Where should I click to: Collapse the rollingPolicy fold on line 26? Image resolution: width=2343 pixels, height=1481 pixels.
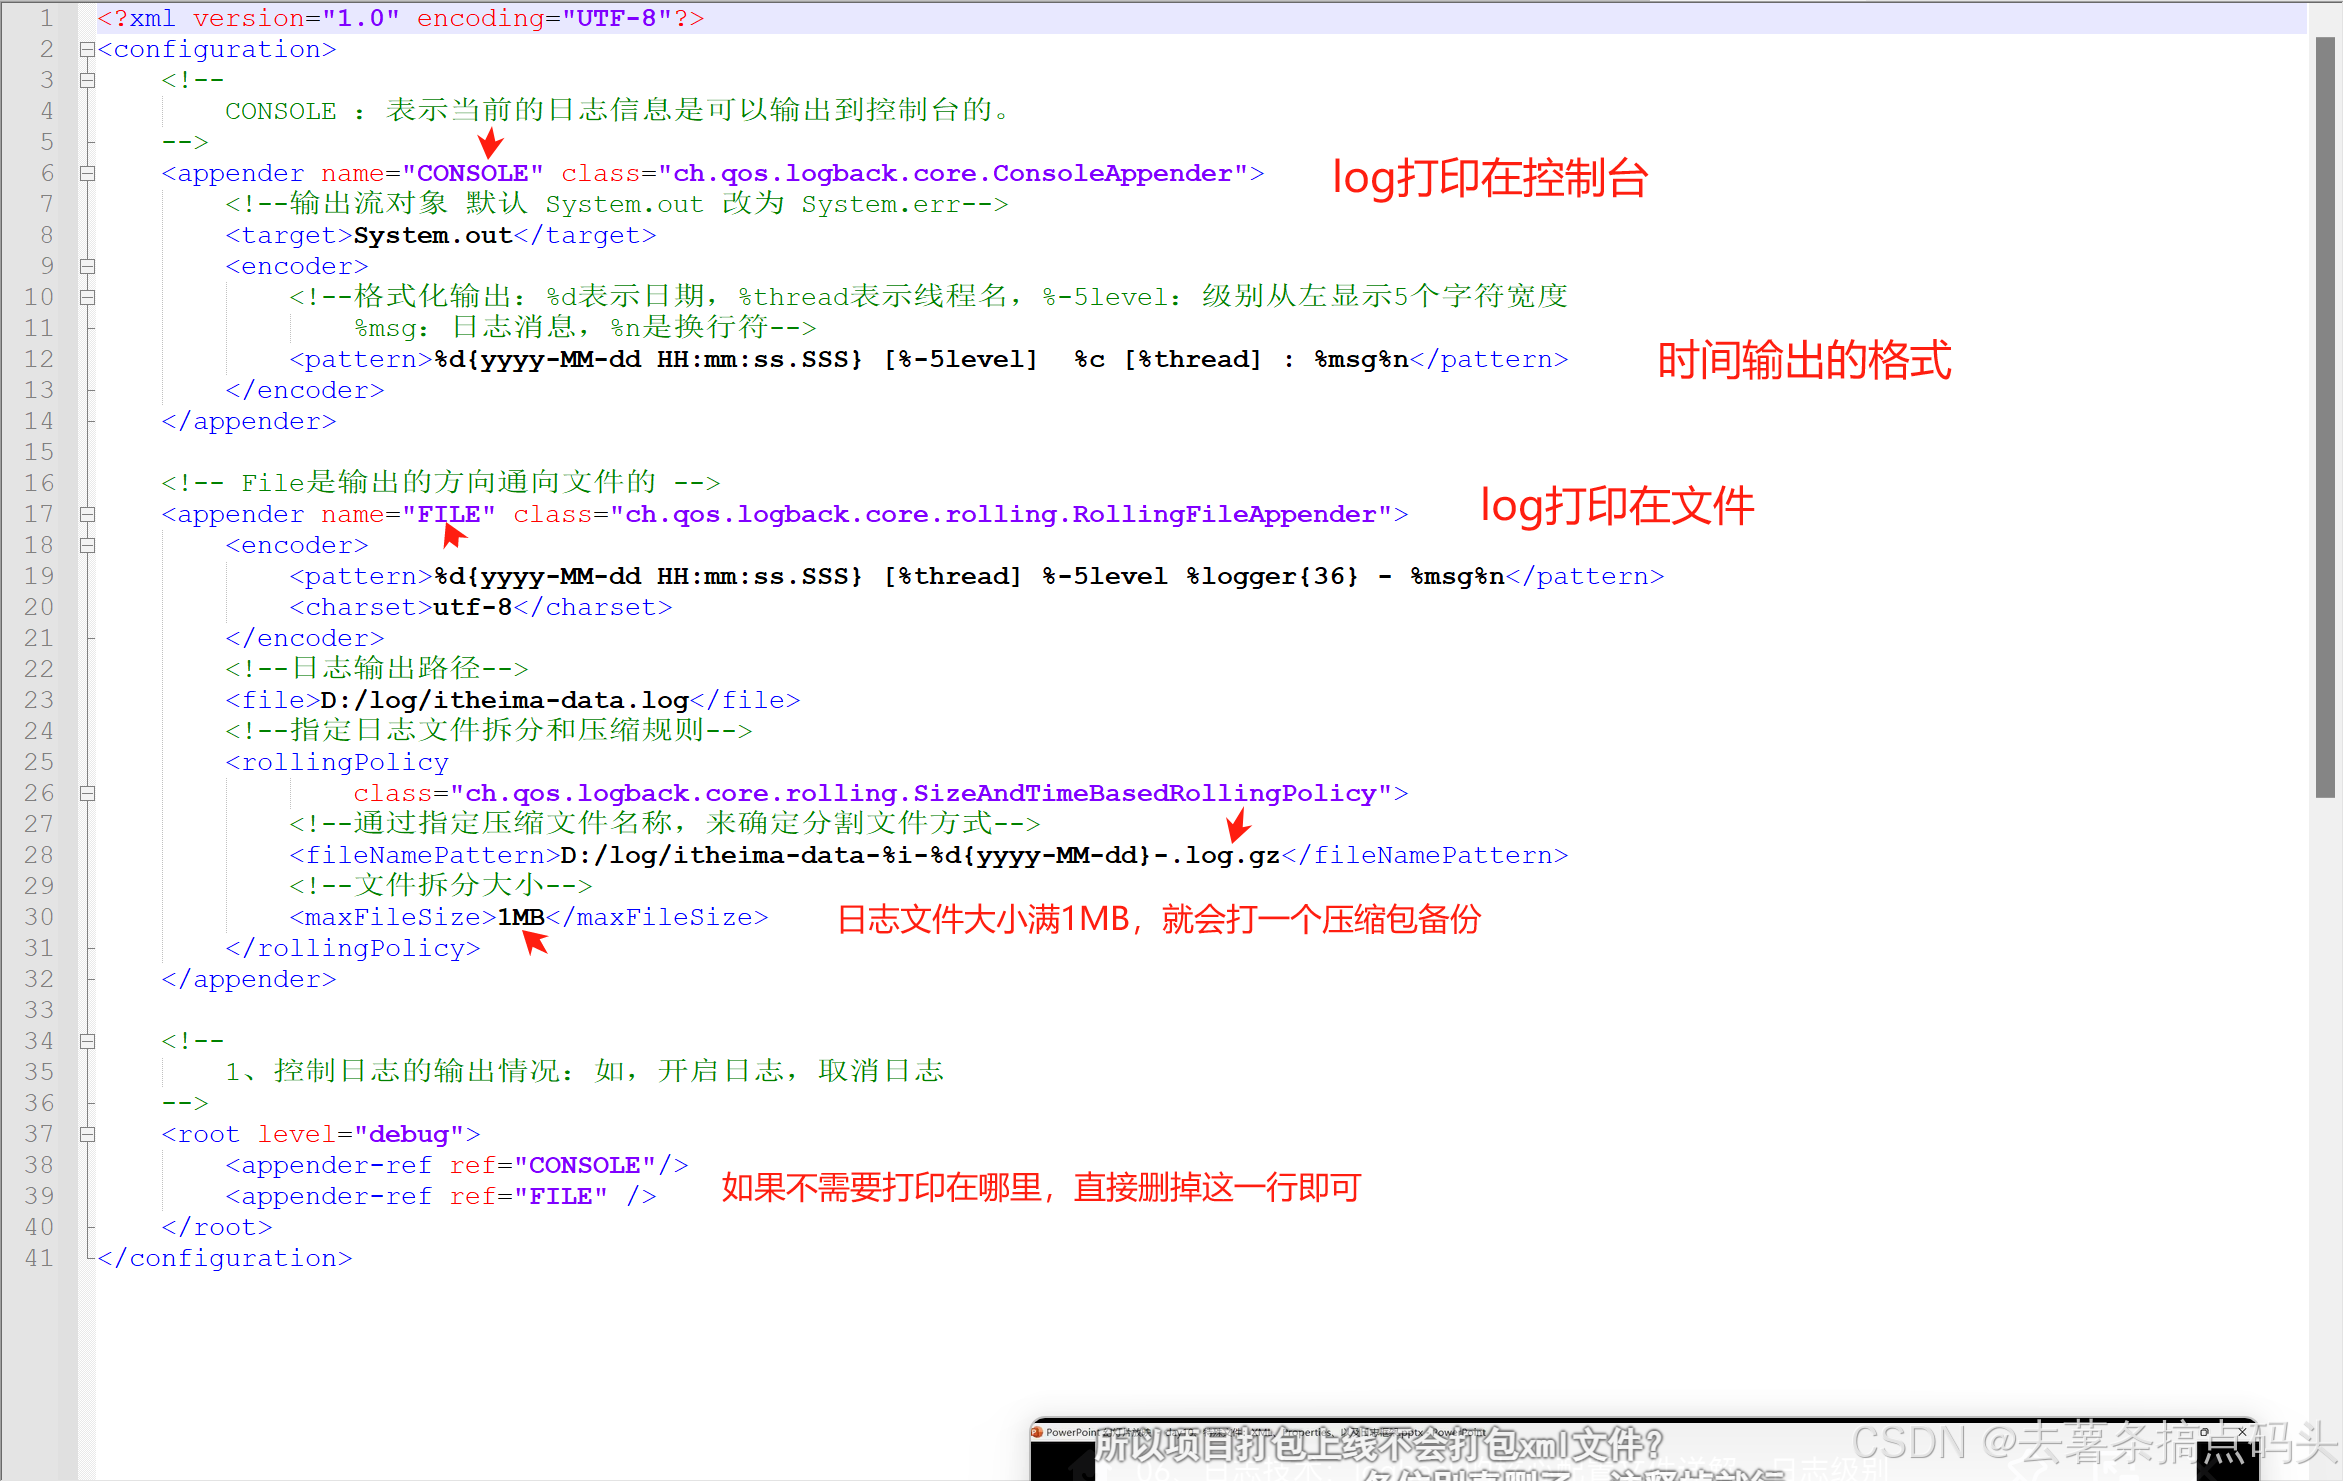pos(87,793)
